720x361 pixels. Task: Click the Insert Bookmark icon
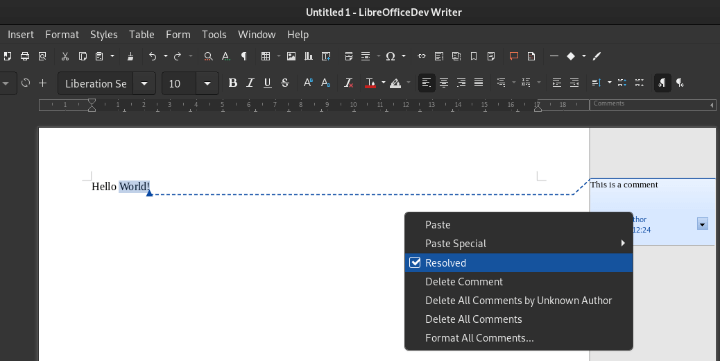(474, 56)
